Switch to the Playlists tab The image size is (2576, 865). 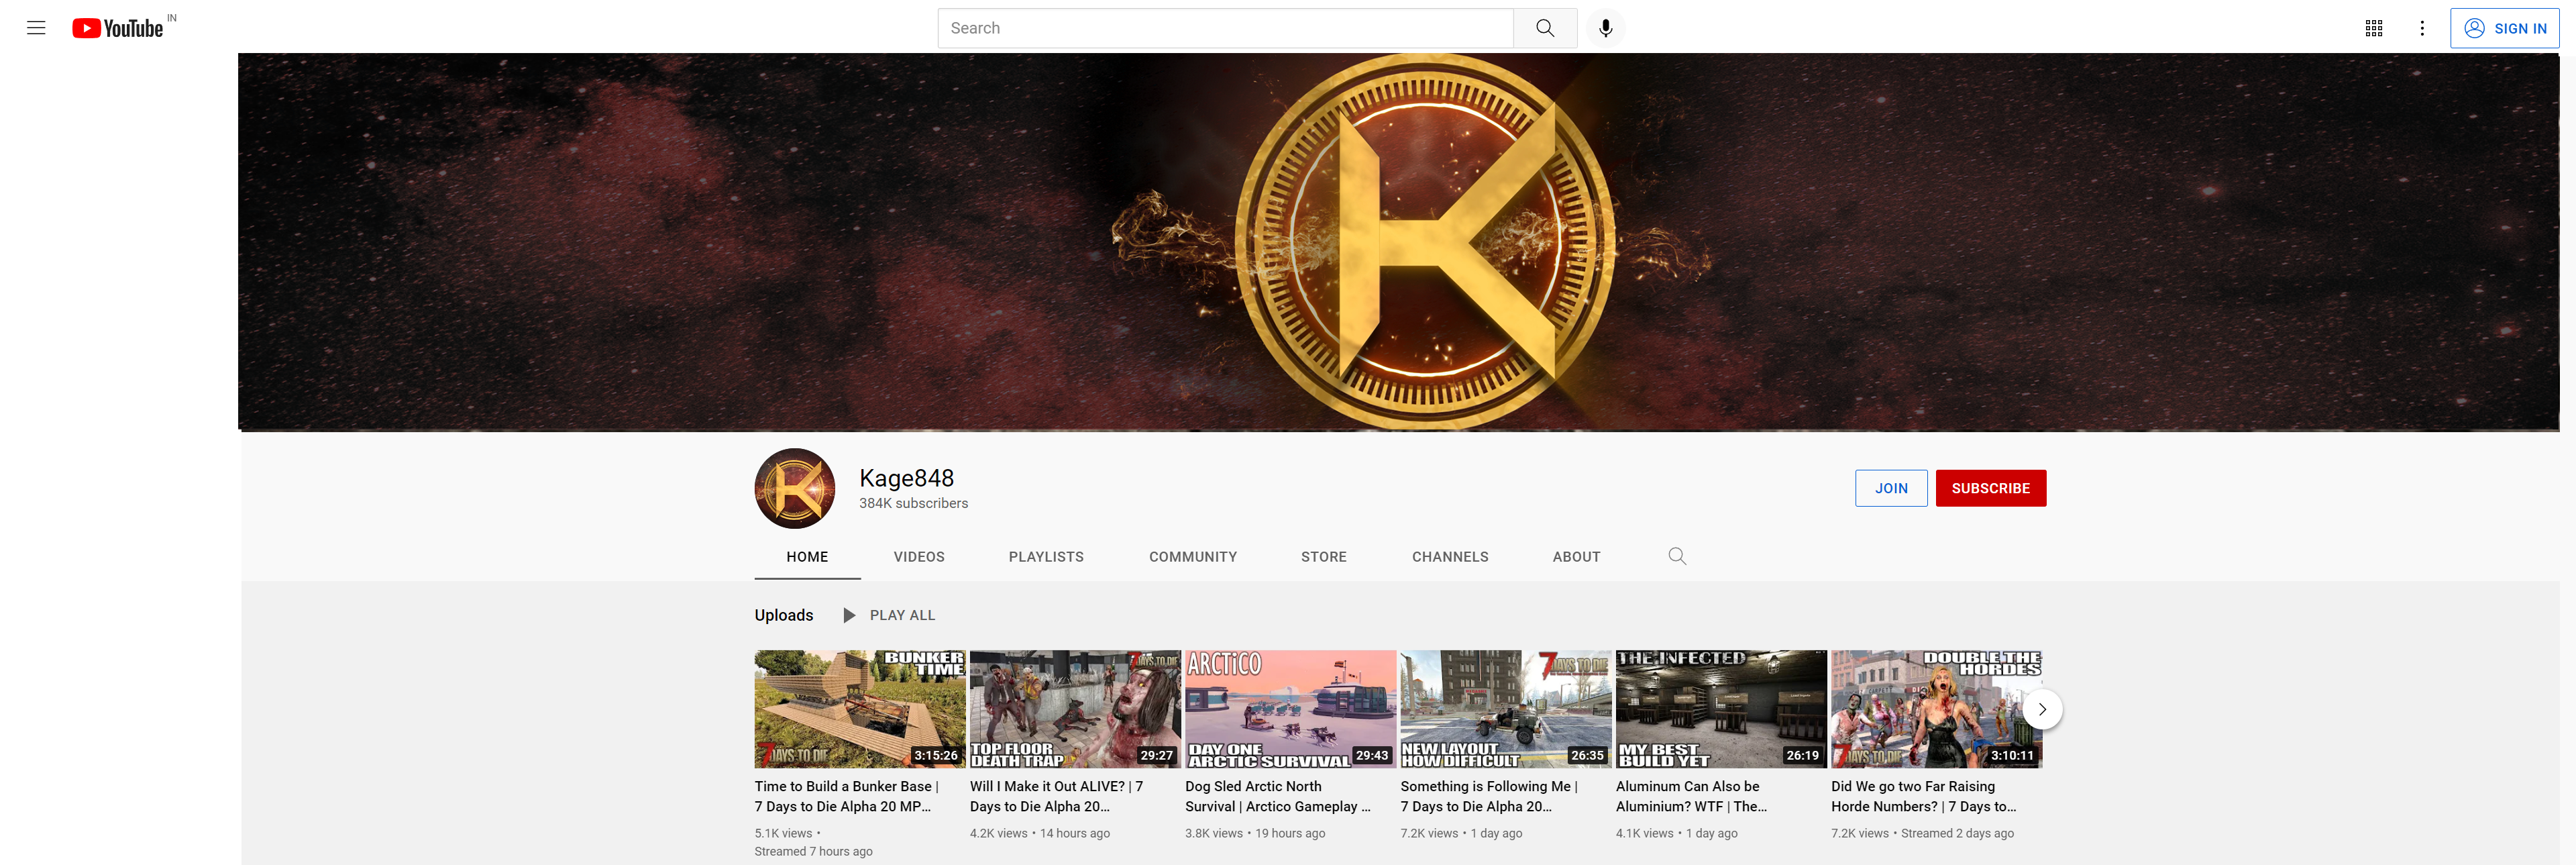tap(1046, 556)
